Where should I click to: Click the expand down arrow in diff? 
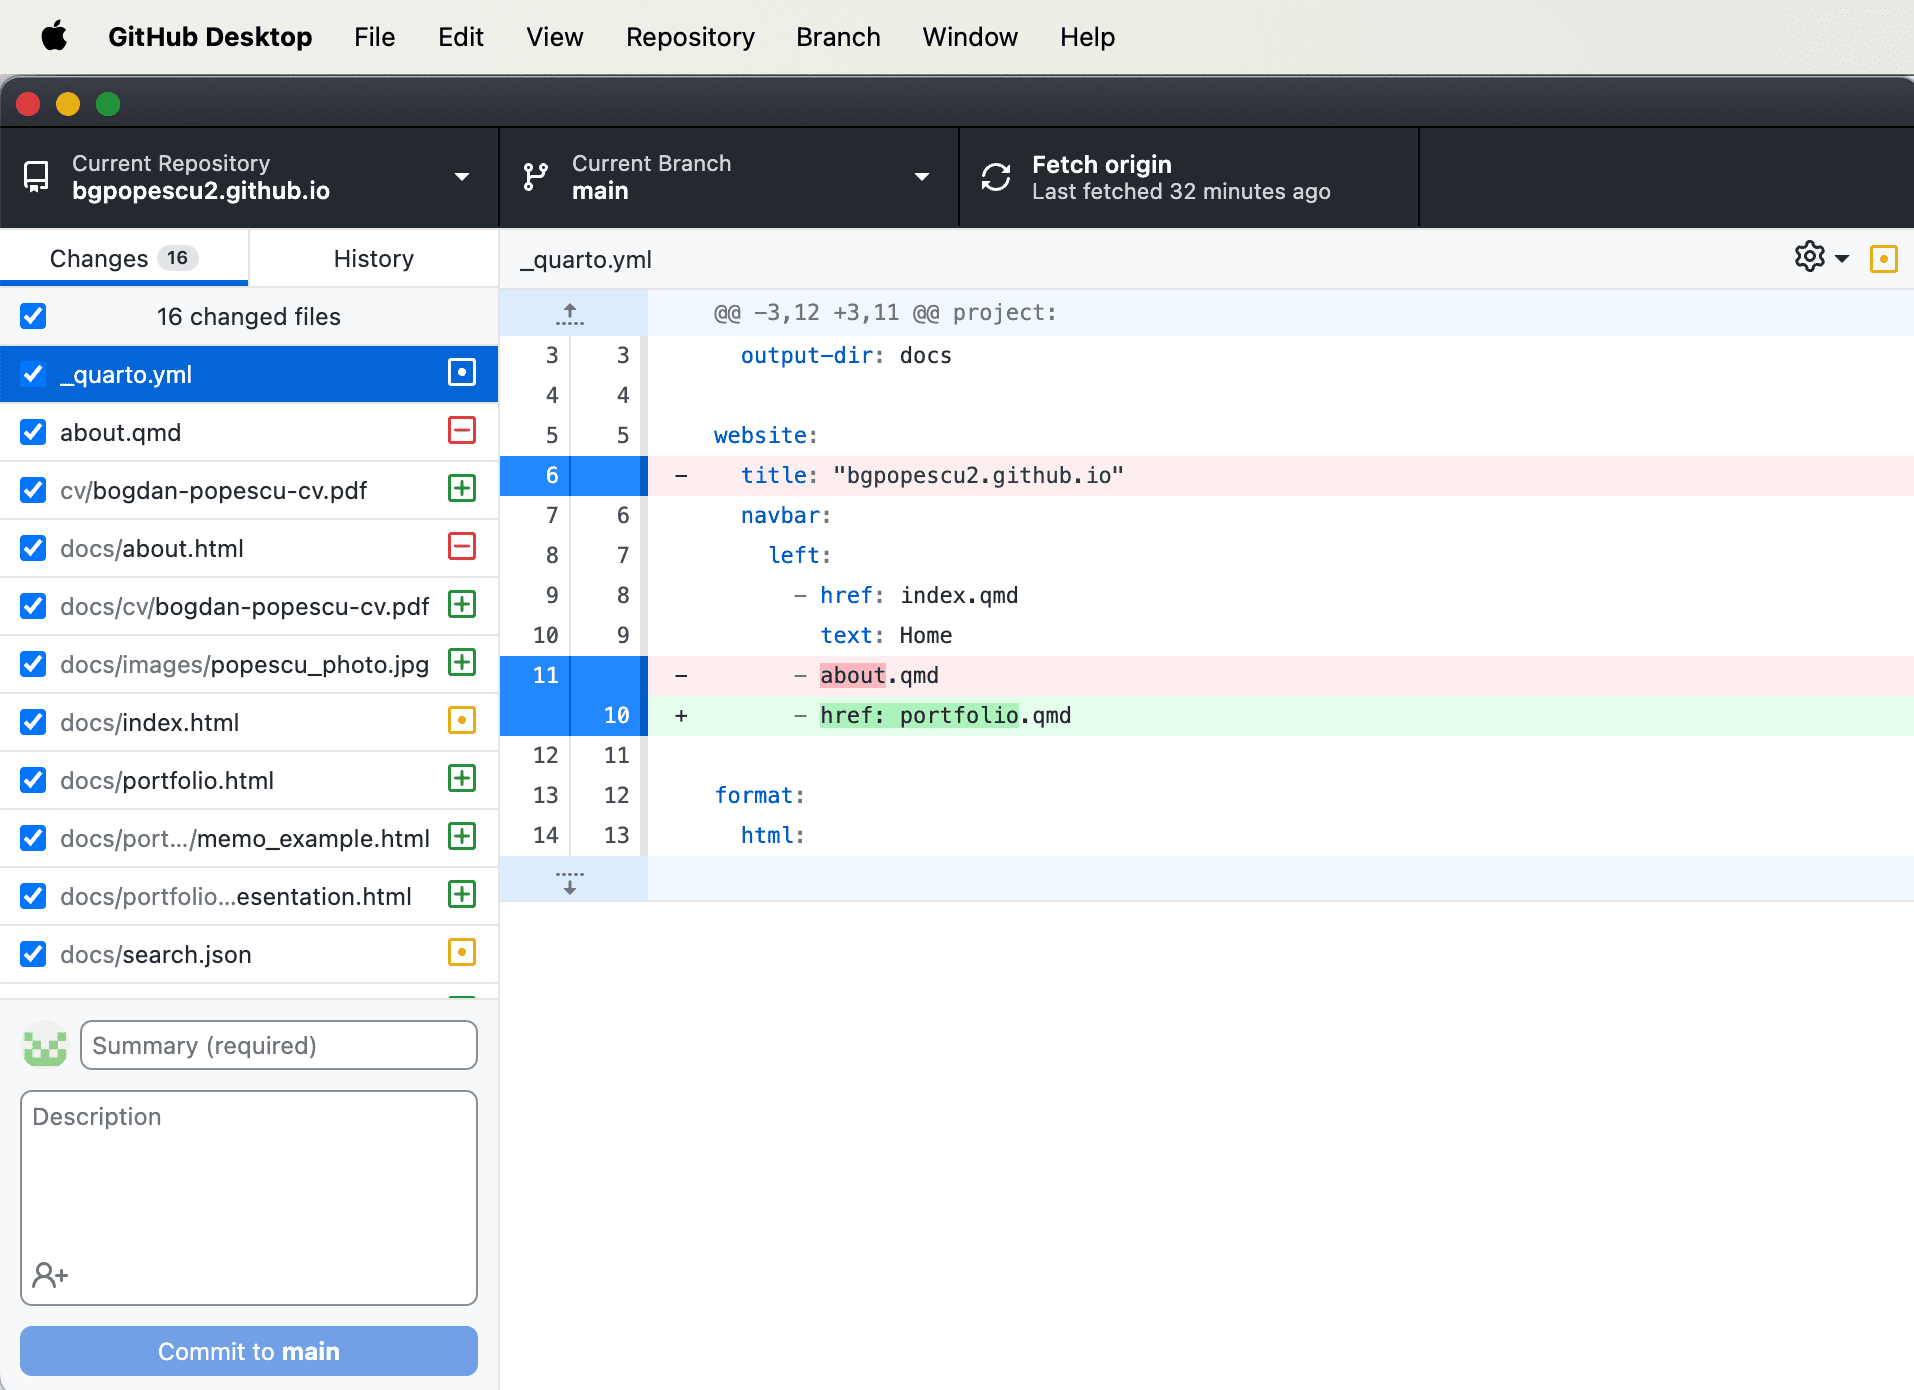tap(570, 881)
